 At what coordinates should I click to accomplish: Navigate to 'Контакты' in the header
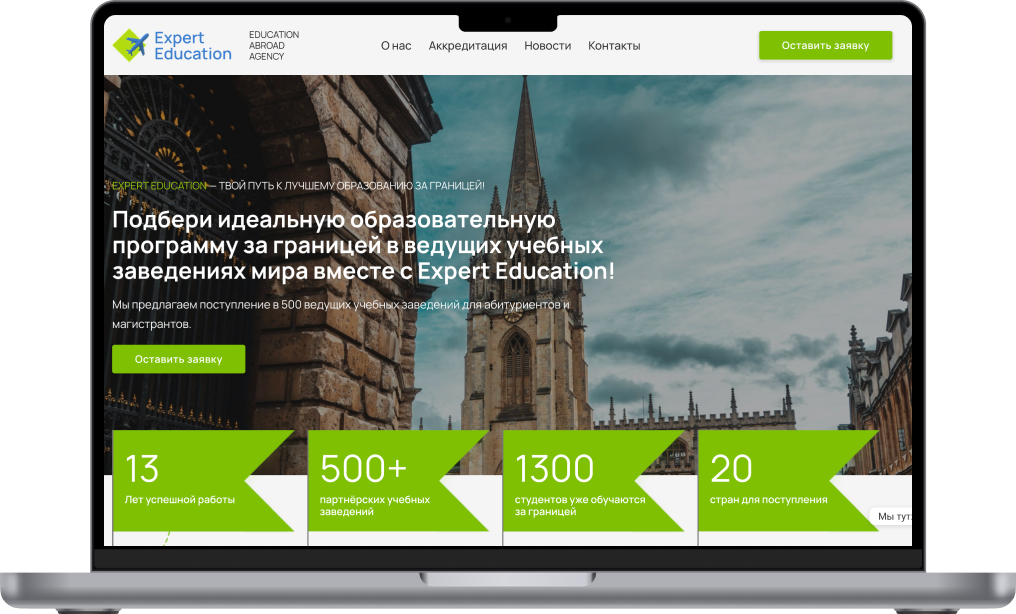coord(614,46)
